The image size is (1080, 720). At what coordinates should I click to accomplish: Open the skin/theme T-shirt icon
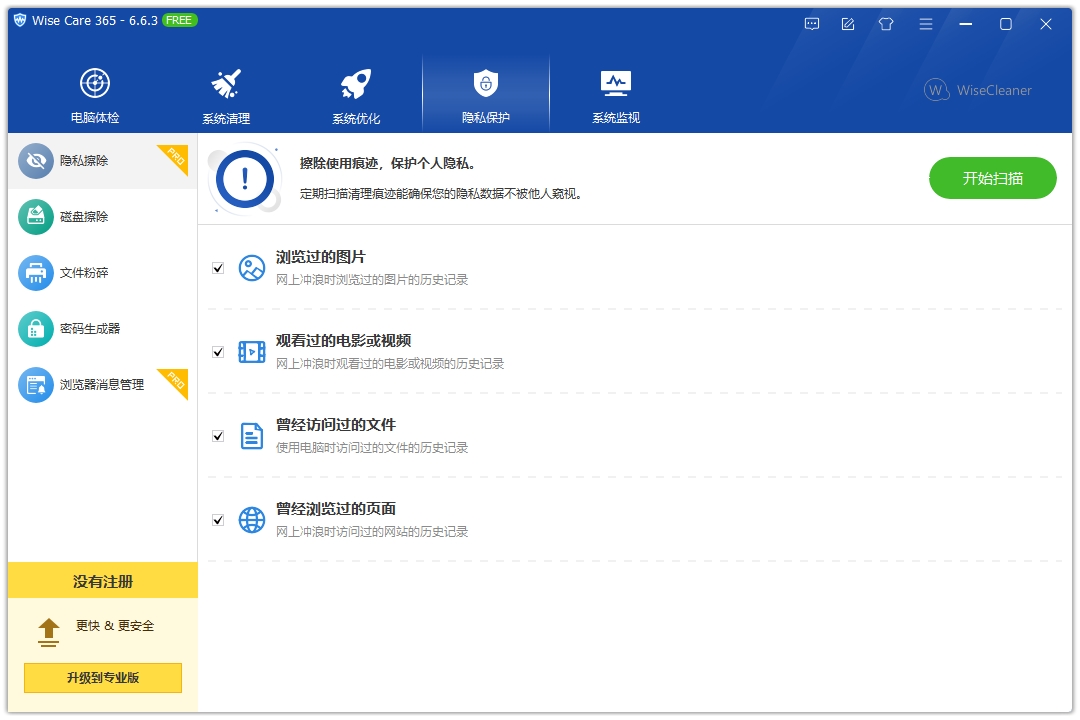click(886, 23)
